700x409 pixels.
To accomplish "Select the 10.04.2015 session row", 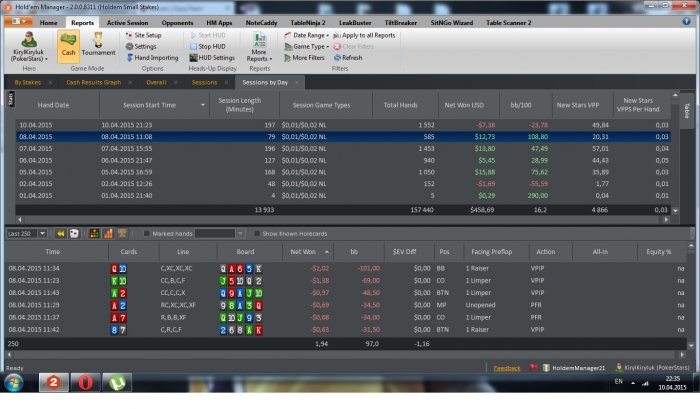I will point(343,125).
